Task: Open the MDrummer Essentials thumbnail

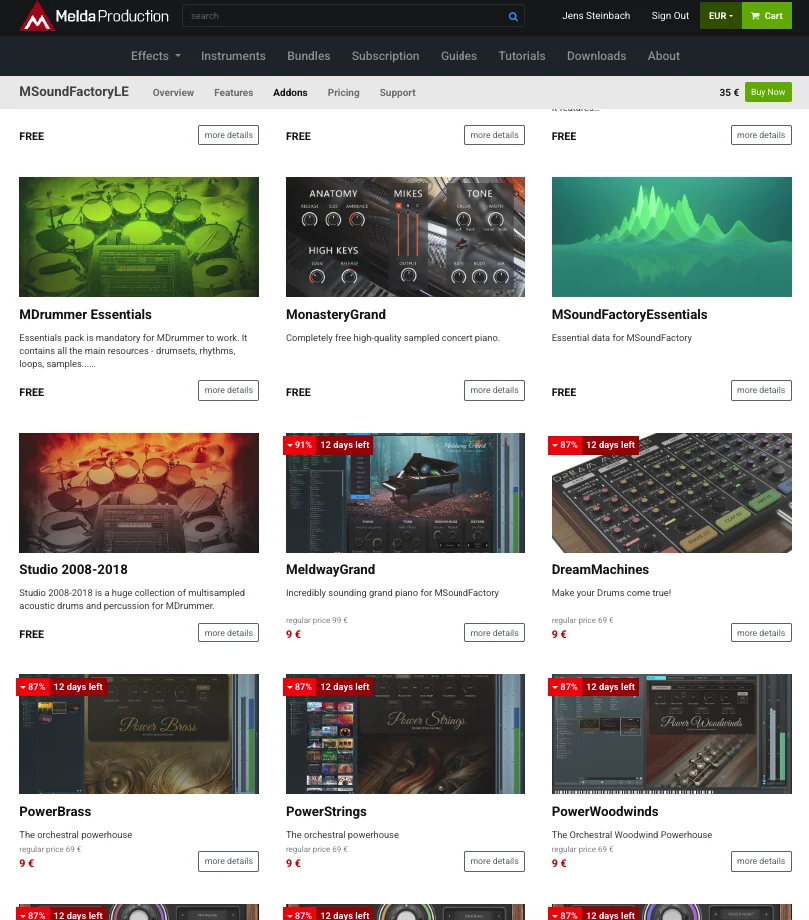Action: point(139,237)
